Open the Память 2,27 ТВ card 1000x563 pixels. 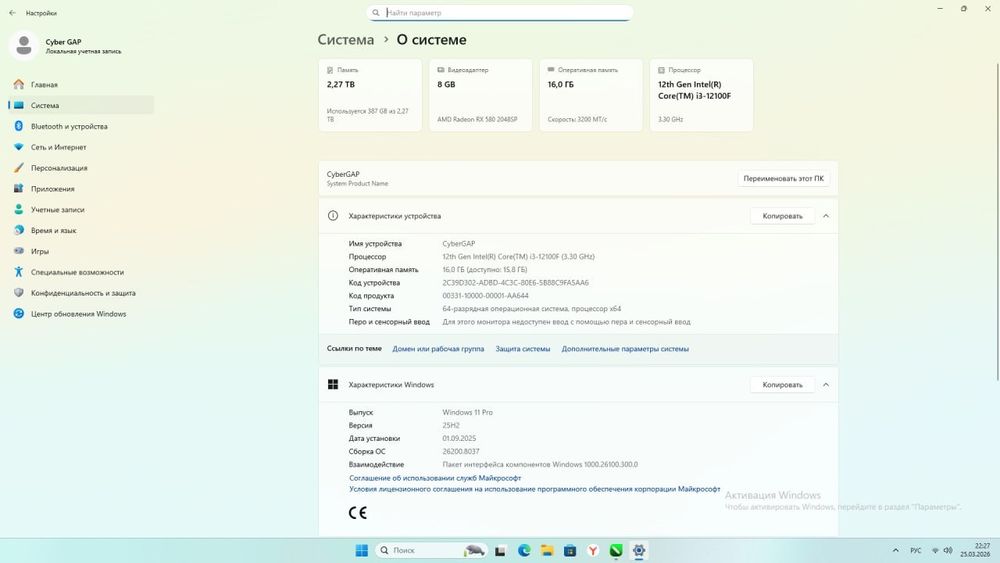370,95
